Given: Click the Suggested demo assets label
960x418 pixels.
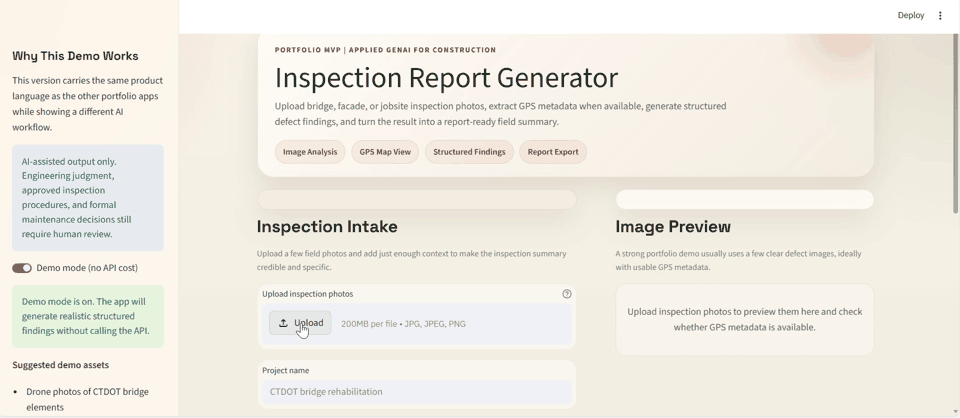Looking at the screenshot, I should tap(61, 365).
